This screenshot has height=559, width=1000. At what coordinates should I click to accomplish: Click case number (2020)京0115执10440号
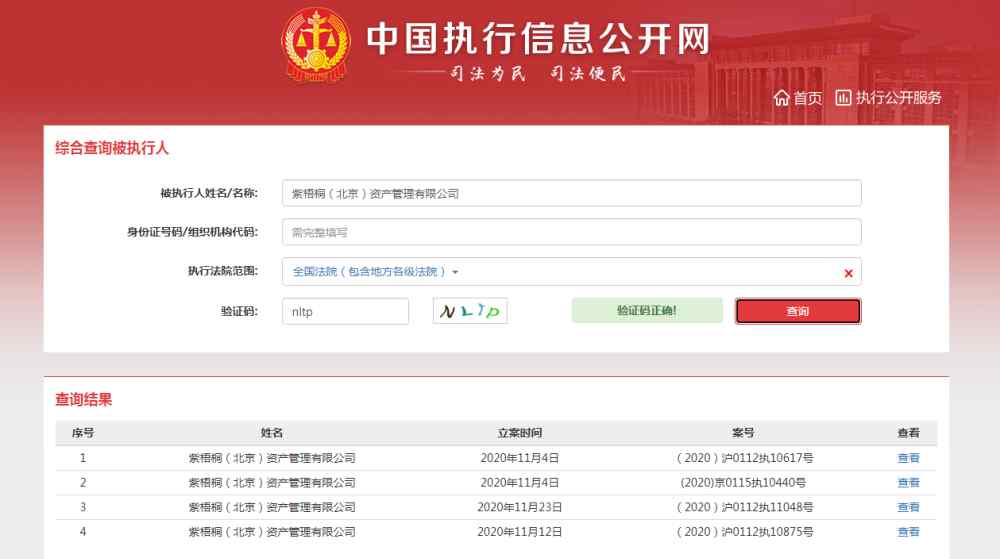point(744,483)
